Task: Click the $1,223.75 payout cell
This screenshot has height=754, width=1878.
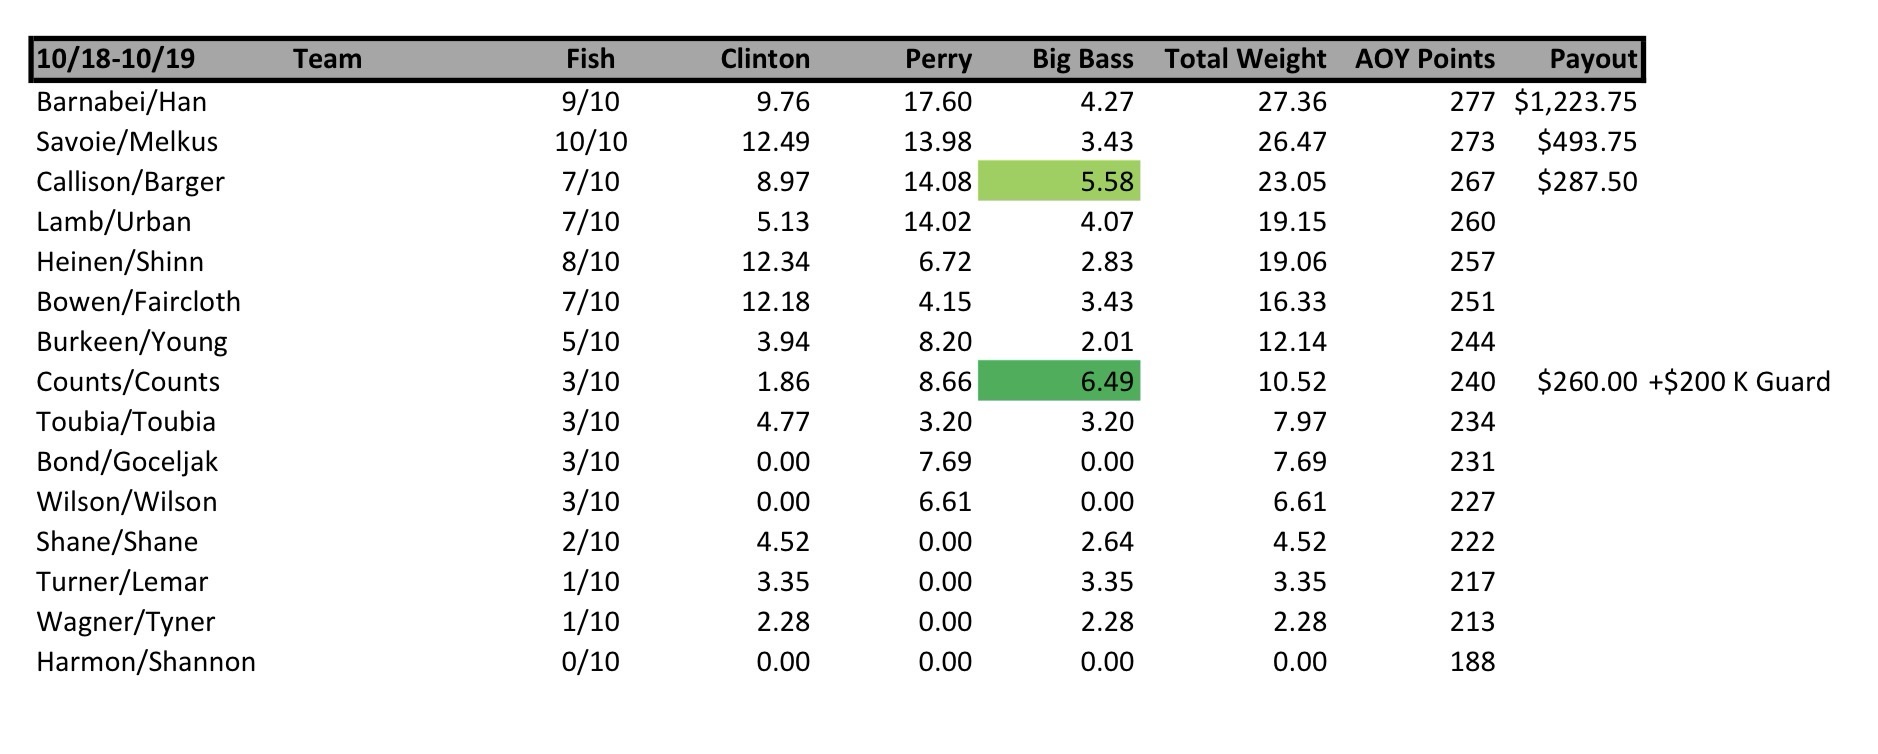Action: (1575, 101)
